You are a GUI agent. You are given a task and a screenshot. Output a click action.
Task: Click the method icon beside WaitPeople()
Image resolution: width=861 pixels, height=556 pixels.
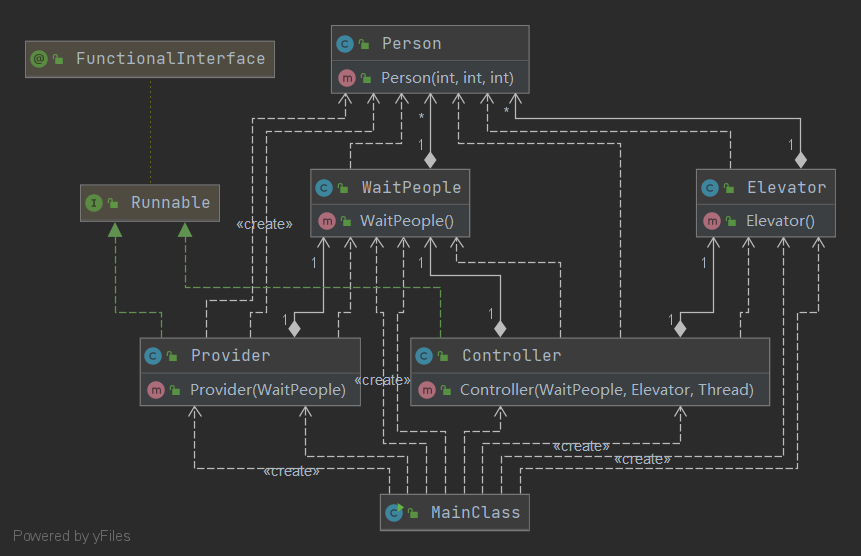coord(327,221)
